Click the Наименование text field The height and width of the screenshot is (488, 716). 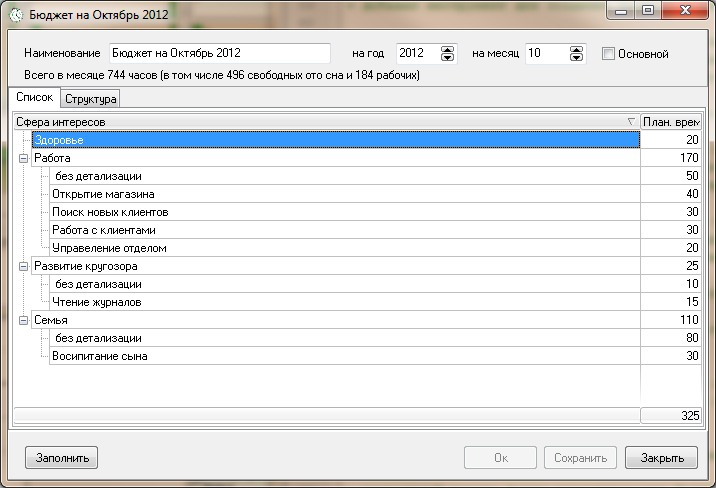(x=218, y=54)
